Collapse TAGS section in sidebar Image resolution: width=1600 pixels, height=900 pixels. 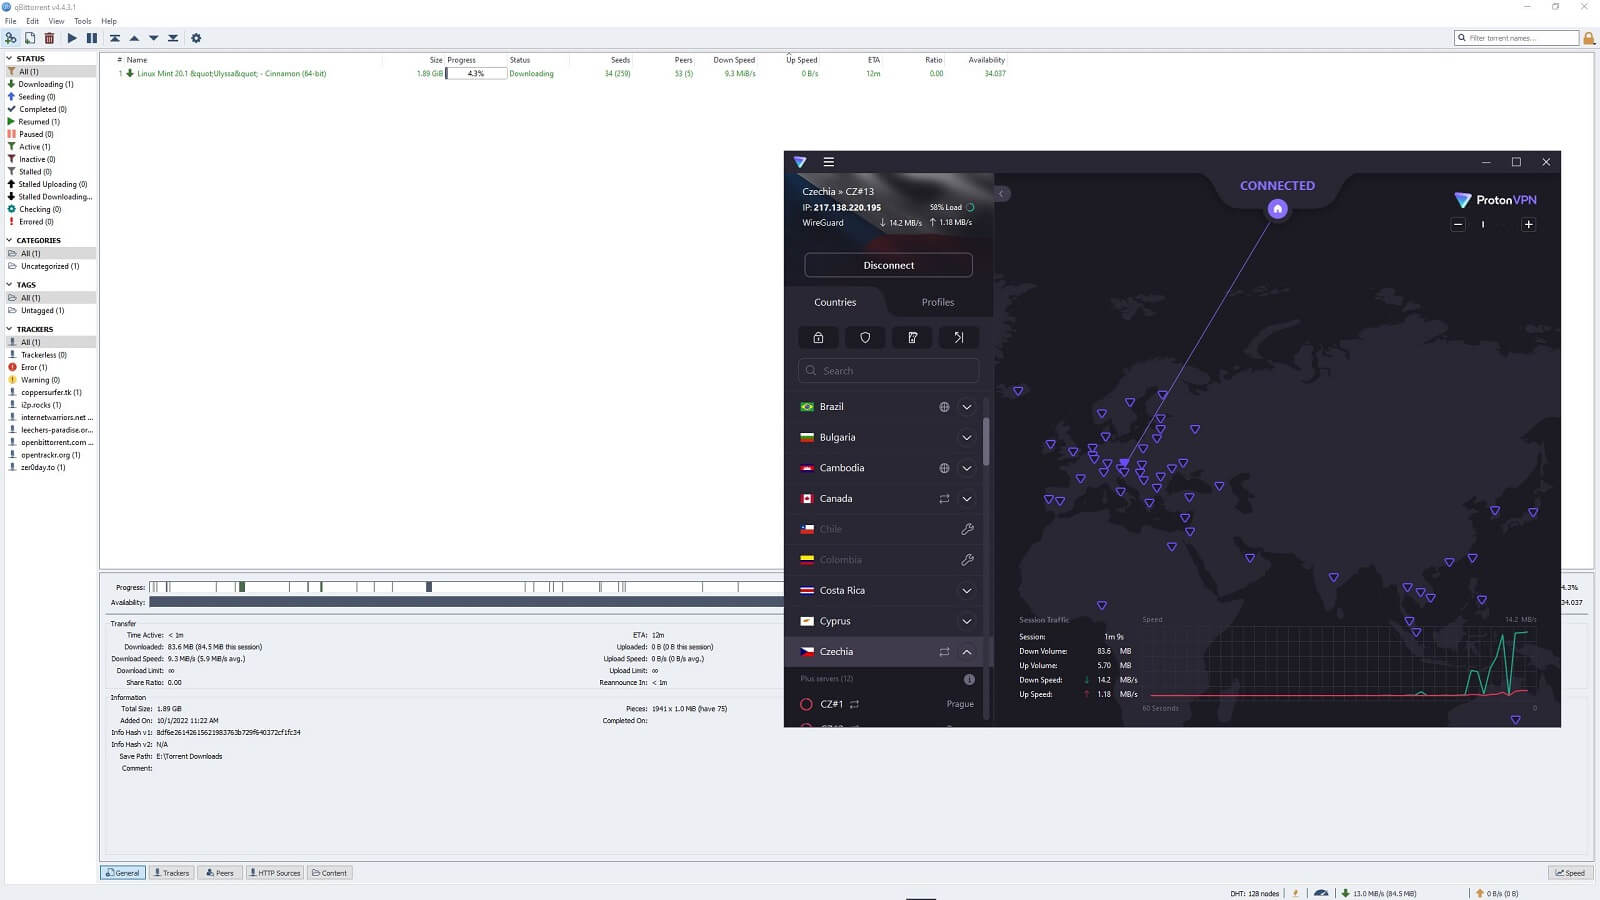coord(10,285)
